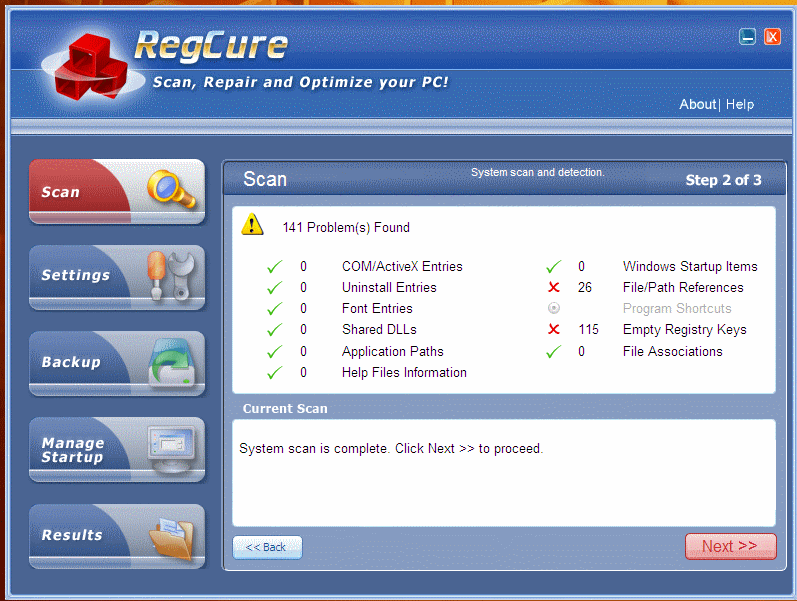Open the Results section in sidebar
The width and height of the screenshot is (797, 601).
click(117, 536)
